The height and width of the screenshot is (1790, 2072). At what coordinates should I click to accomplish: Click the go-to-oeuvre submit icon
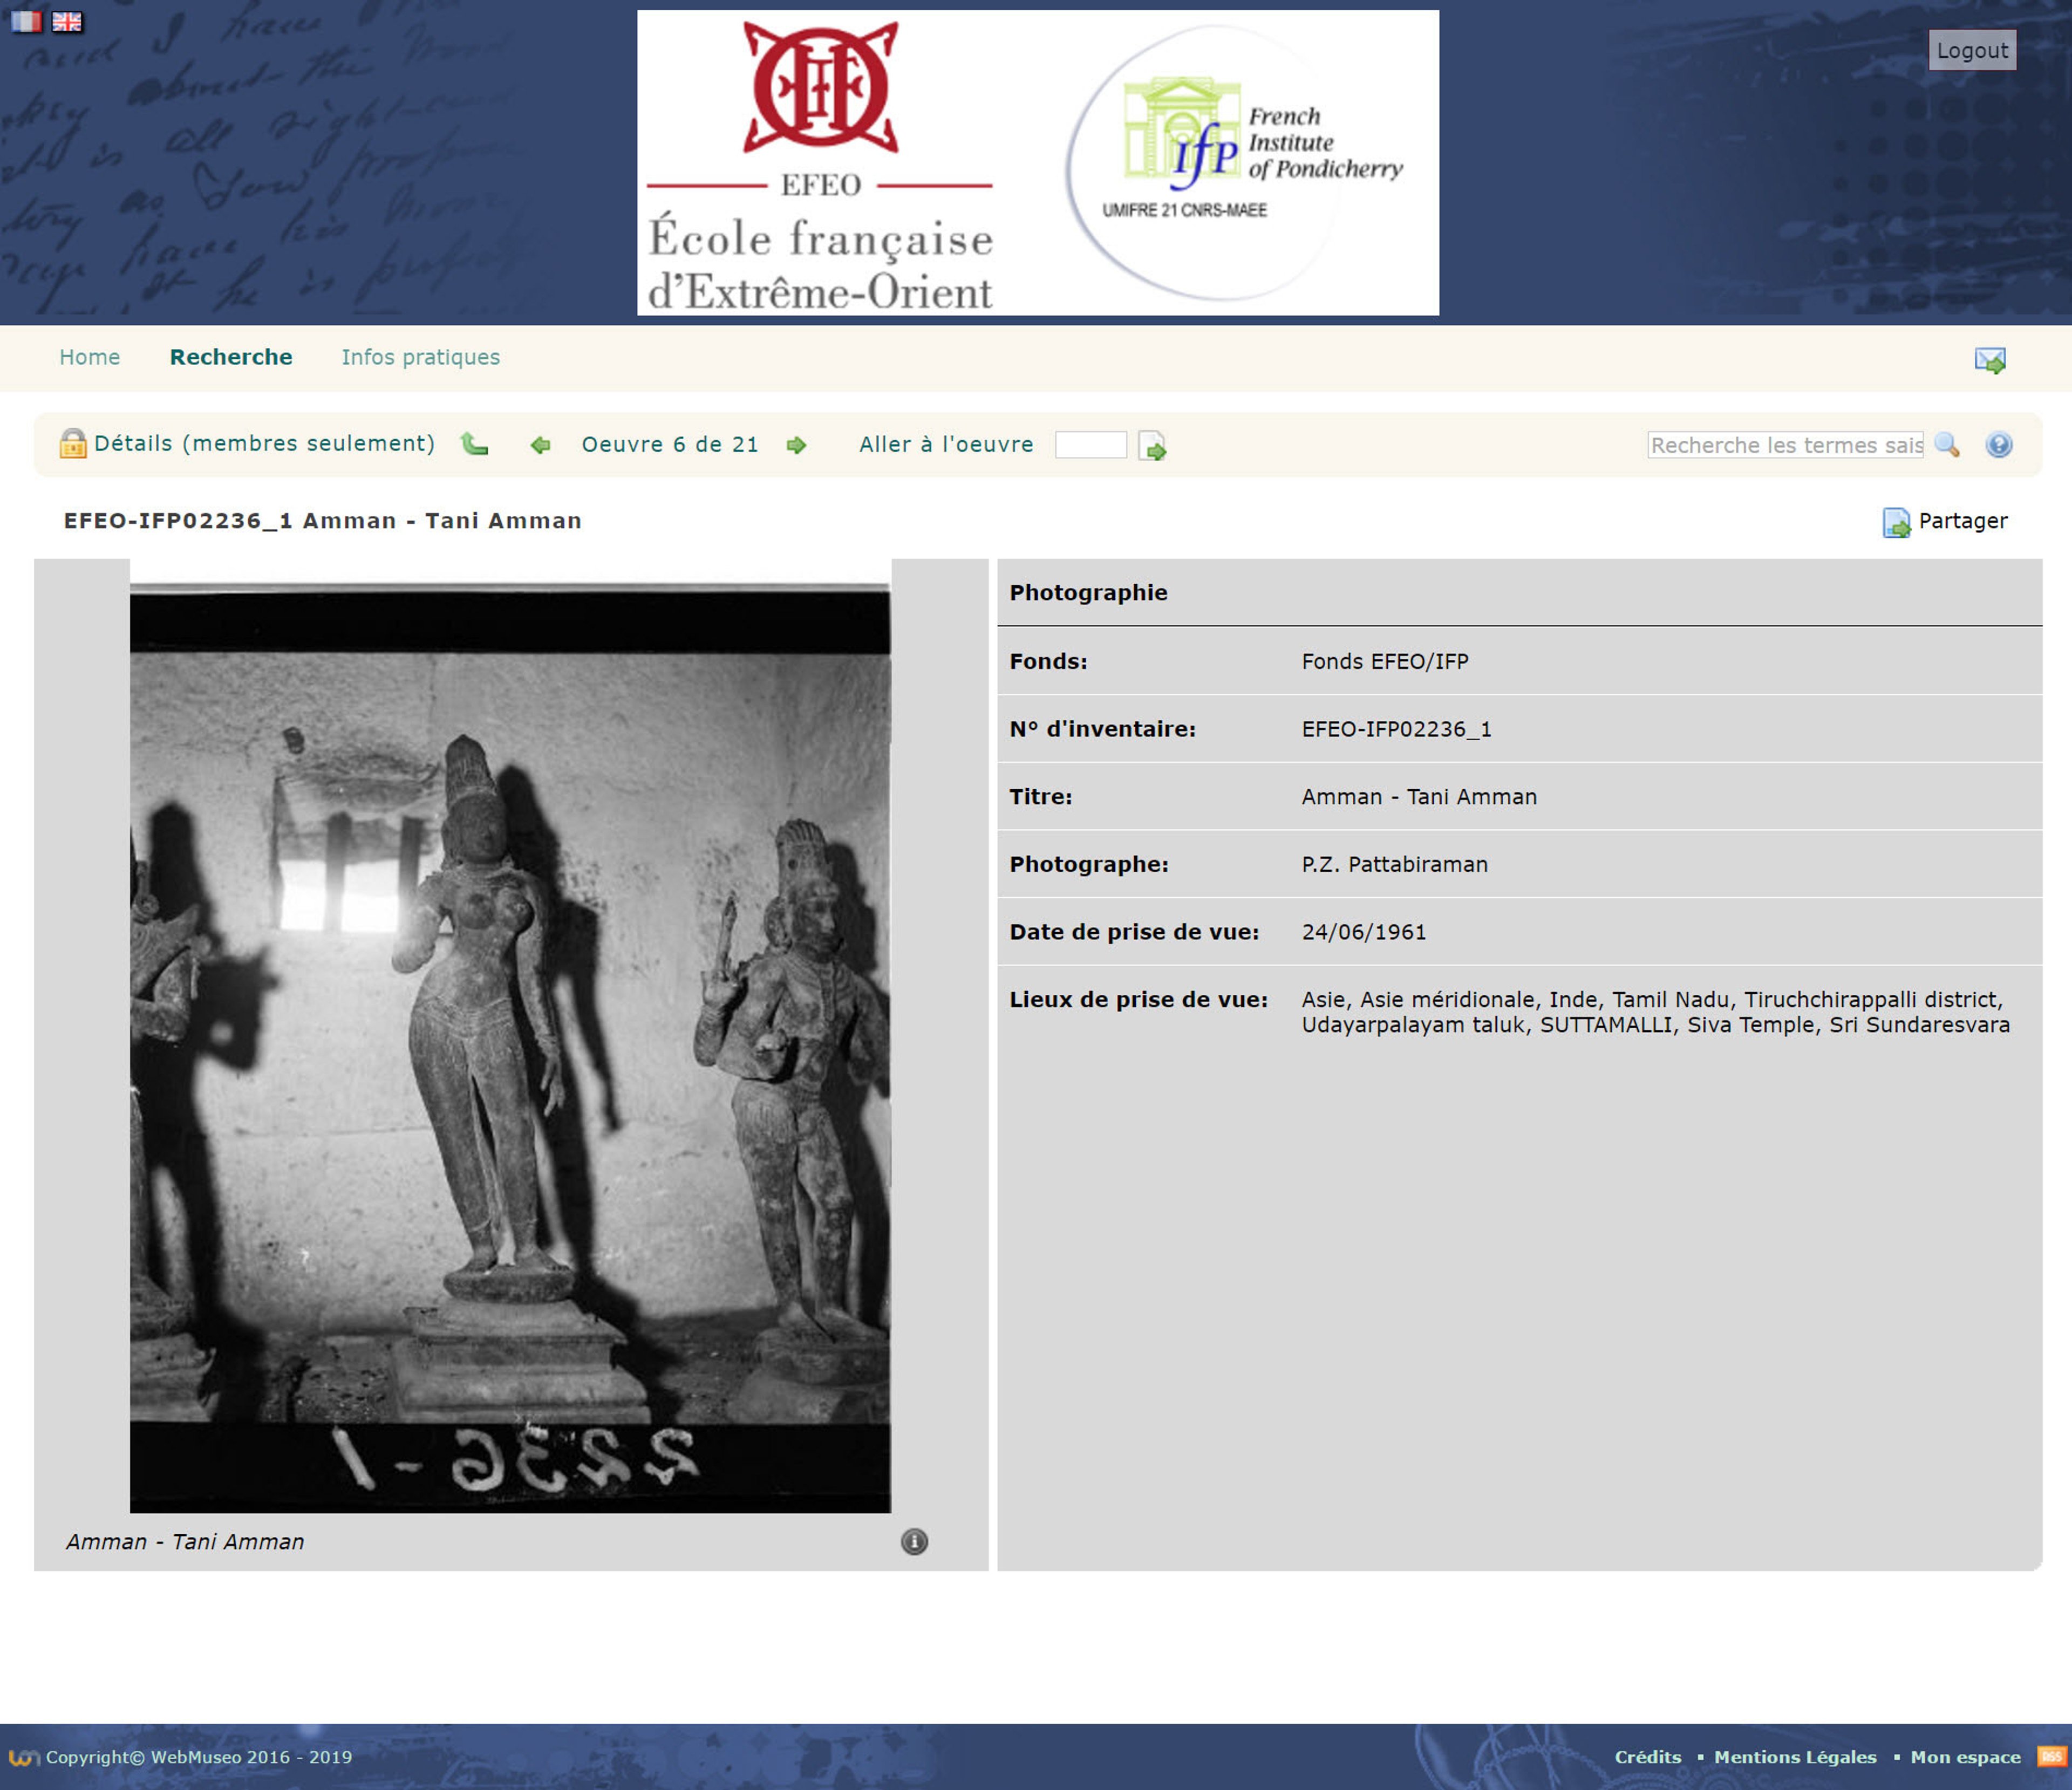1152,445
